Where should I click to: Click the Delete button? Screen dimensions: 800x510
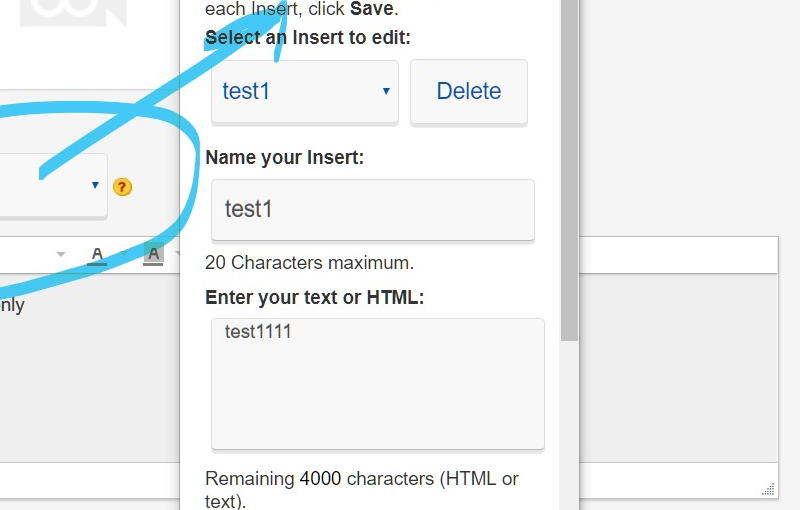(x=469, y=92)
